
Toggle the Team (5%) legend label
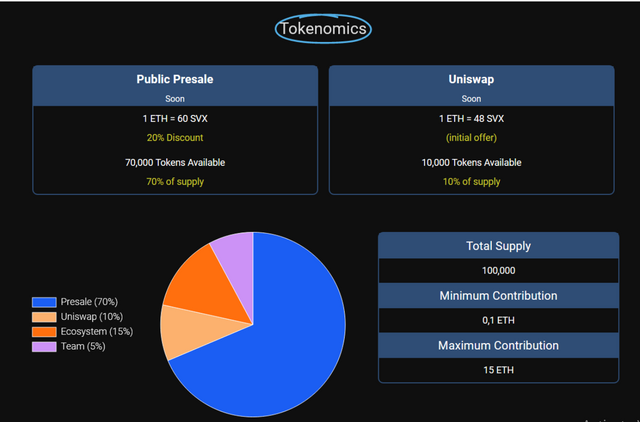[x=83, y=346]
